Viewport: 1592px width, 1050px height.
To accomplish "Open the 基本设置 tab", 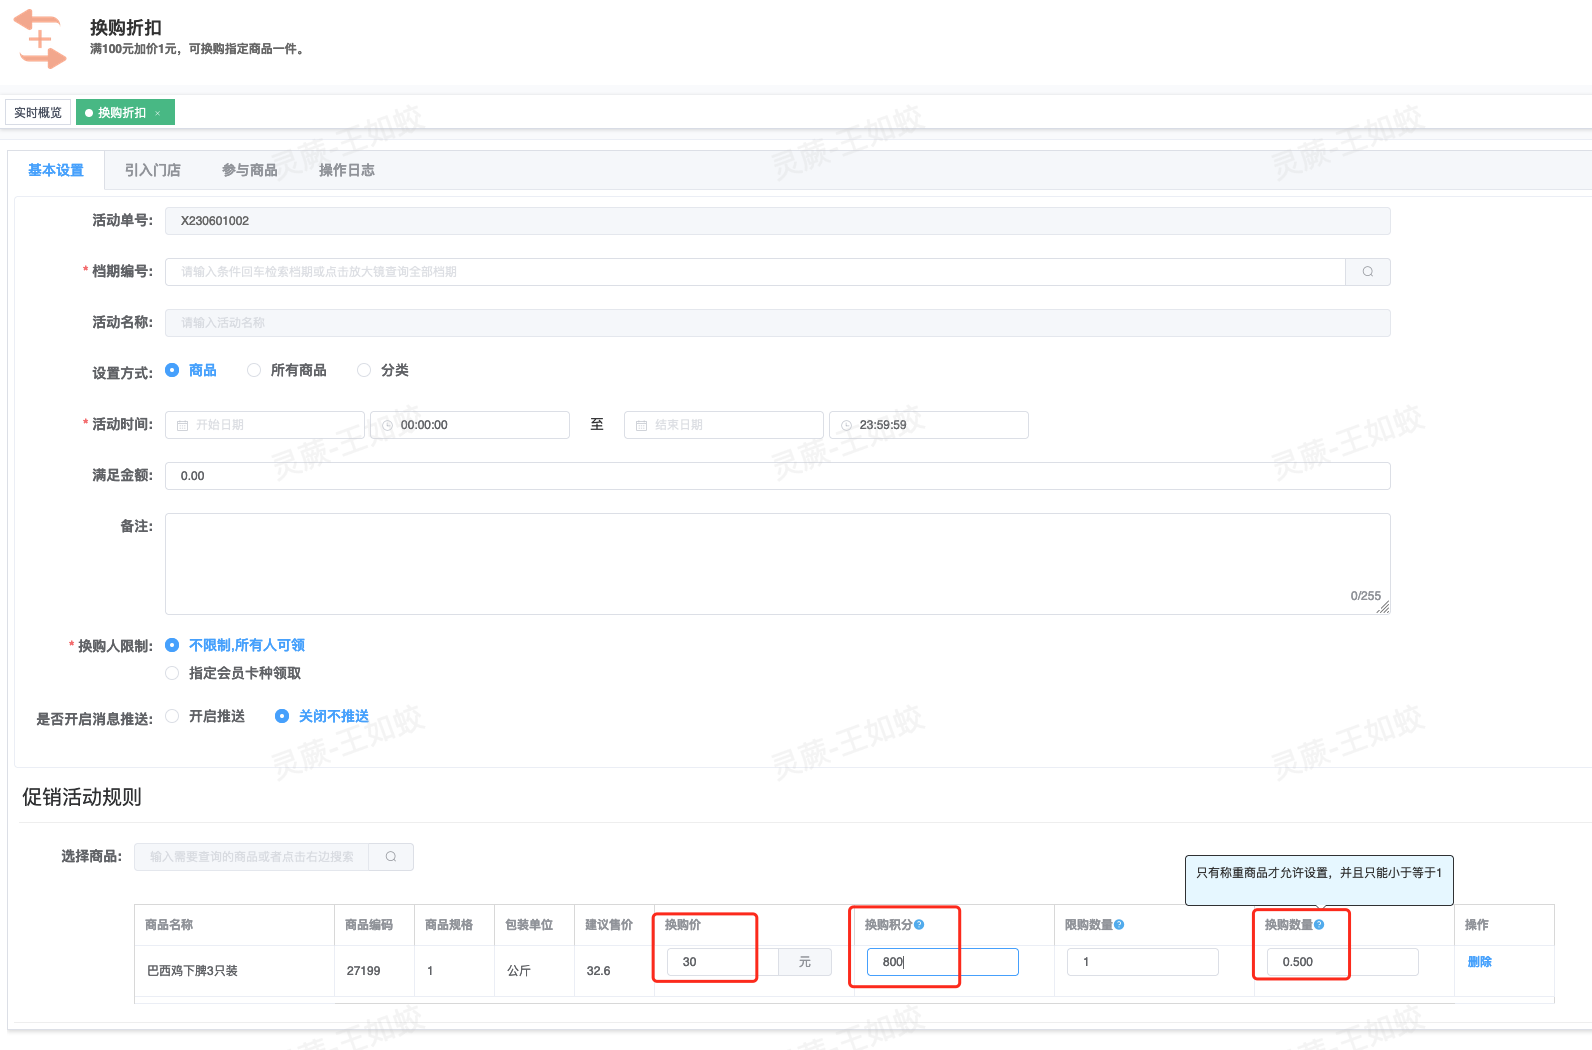I will pyautogui.click(x=56, y=170).
